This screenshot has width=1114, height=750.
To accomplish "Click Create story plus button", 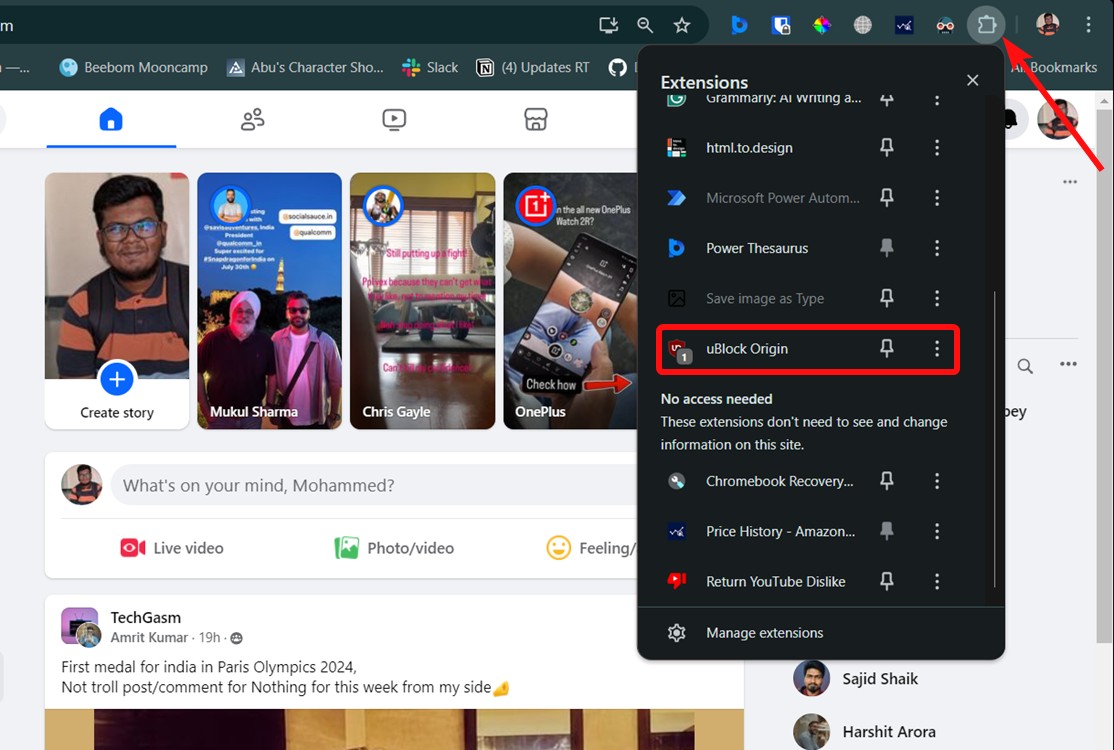I will [117, 379].
